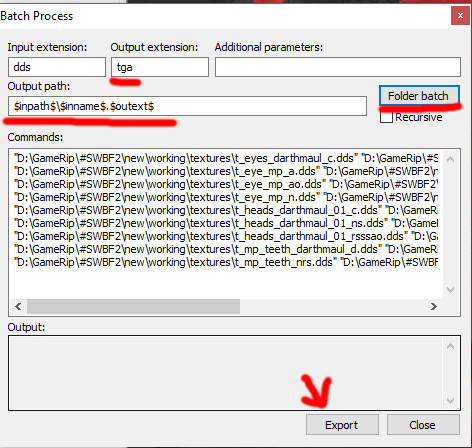Focus the Output extension field with tga
The width and height of the screenshot is (472, 448).
point(160,67)
